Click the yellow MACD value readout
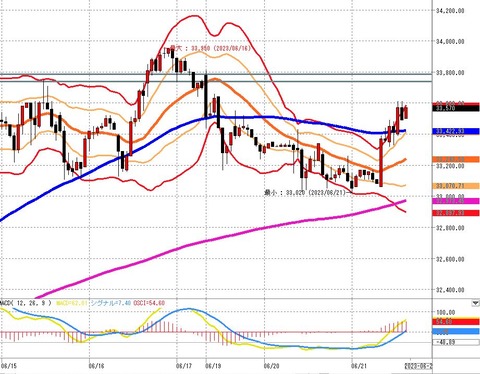Viewport: 480px width, 374px height. coord(71,303)
